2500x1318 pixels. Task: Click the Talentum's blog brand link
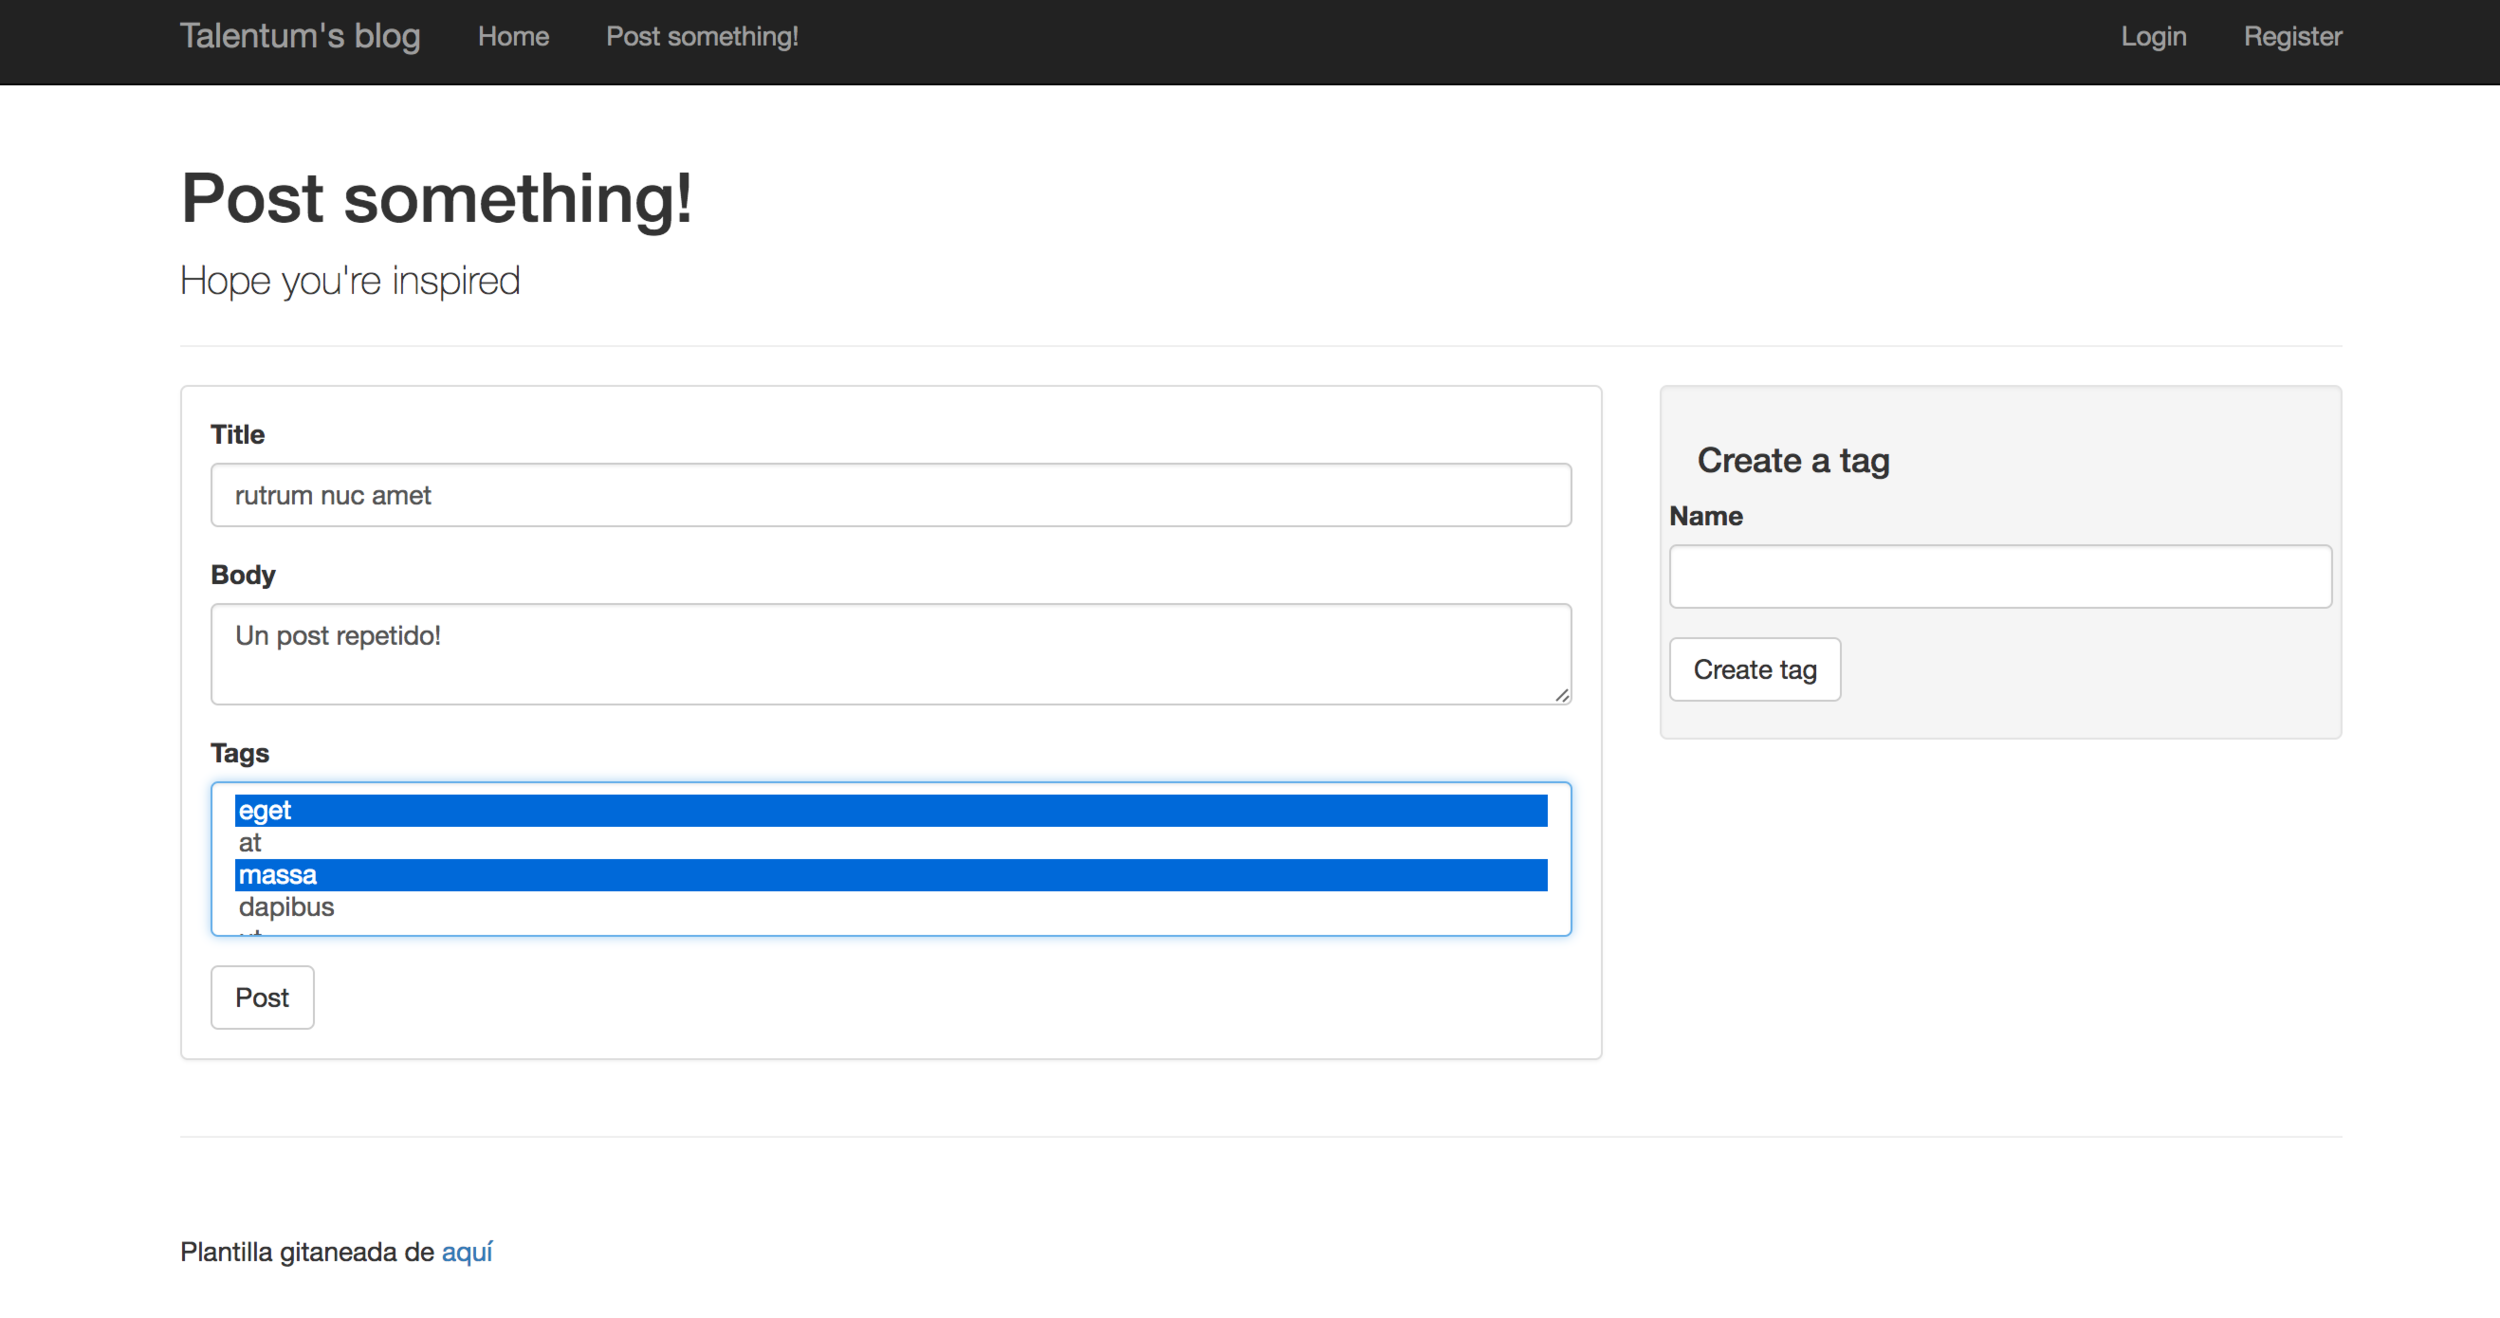tap(300, 36)
